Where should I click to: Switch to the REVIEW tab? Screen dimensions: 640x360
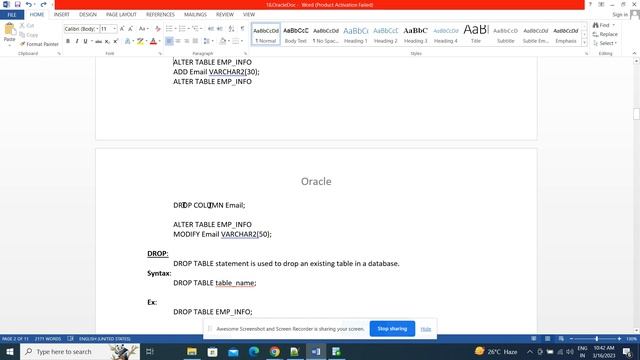224,14
